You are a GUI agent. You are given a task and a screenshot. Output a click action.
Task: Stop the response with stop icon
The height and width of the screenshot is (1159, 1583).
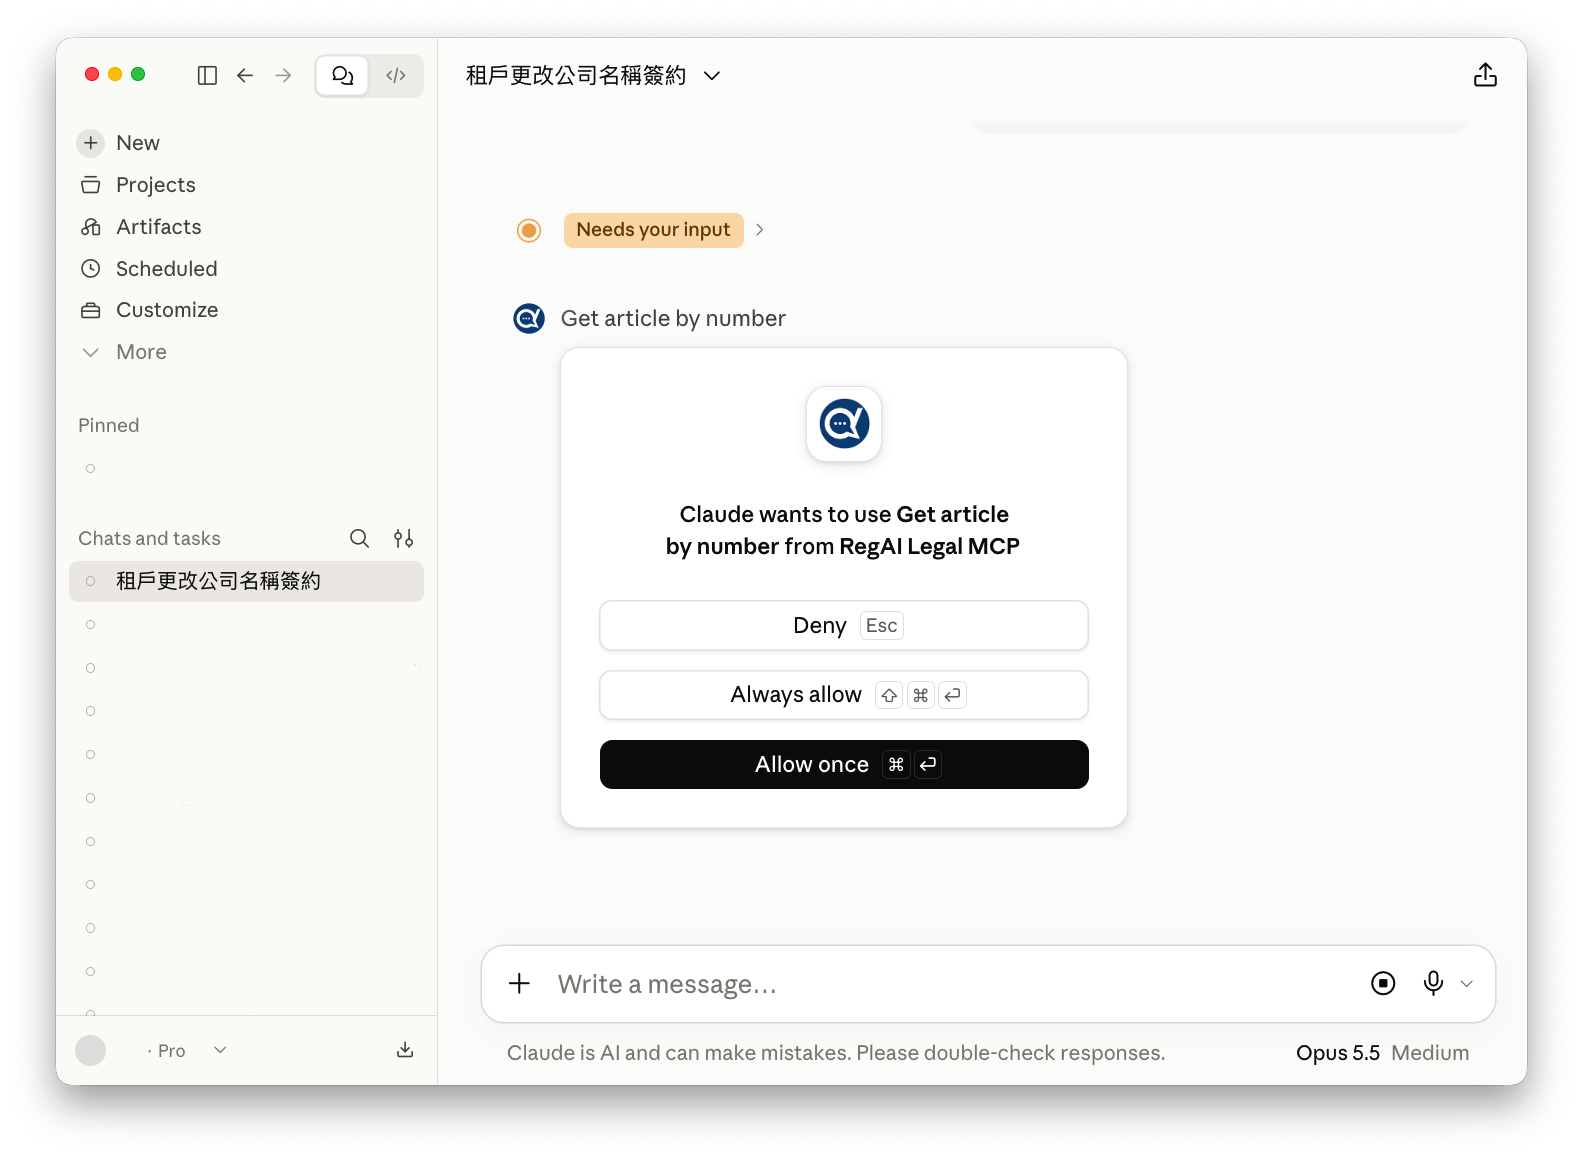[x=1383, y=983]
